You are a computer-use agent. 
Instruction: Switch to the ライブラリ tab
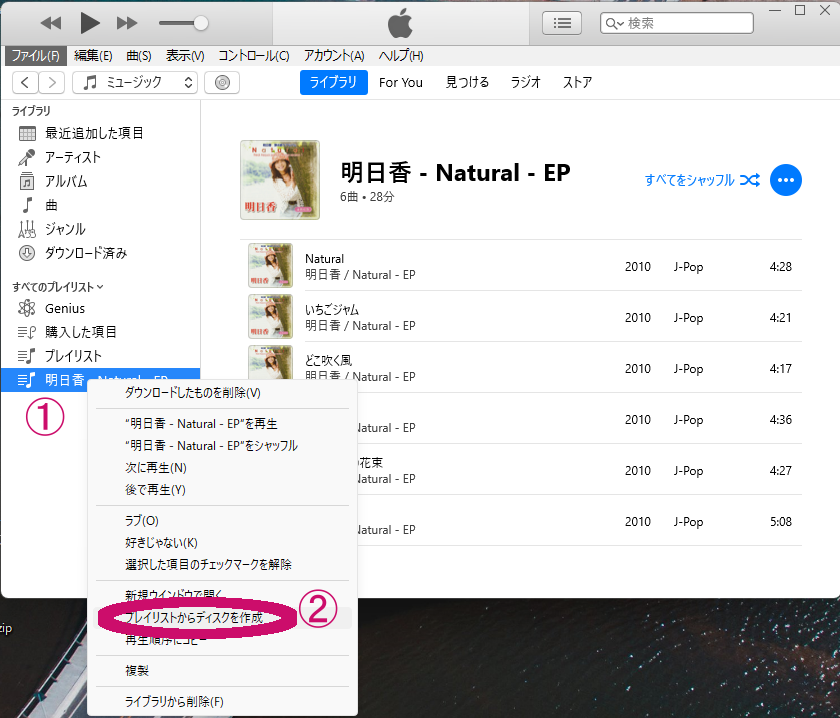point(333,83)
